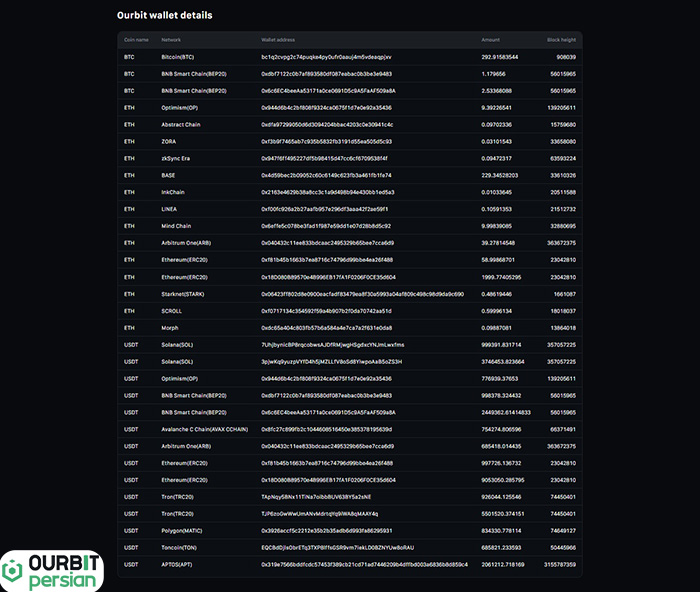Click the Network column header
Screen dimensions: 700x592
click(x=171, y=39)
